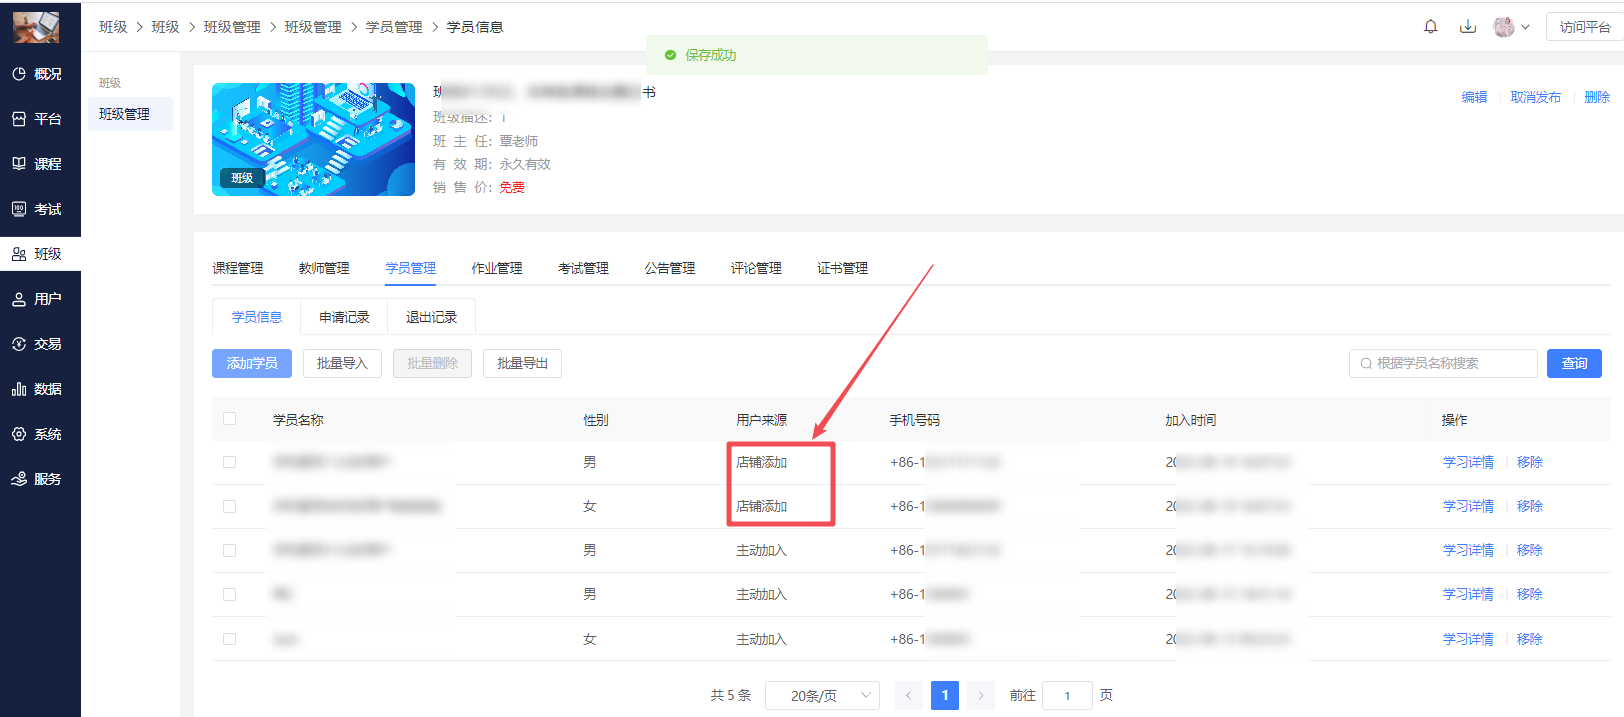Click the 访问平台 button
The image size is (1624, 717).
1585,27
